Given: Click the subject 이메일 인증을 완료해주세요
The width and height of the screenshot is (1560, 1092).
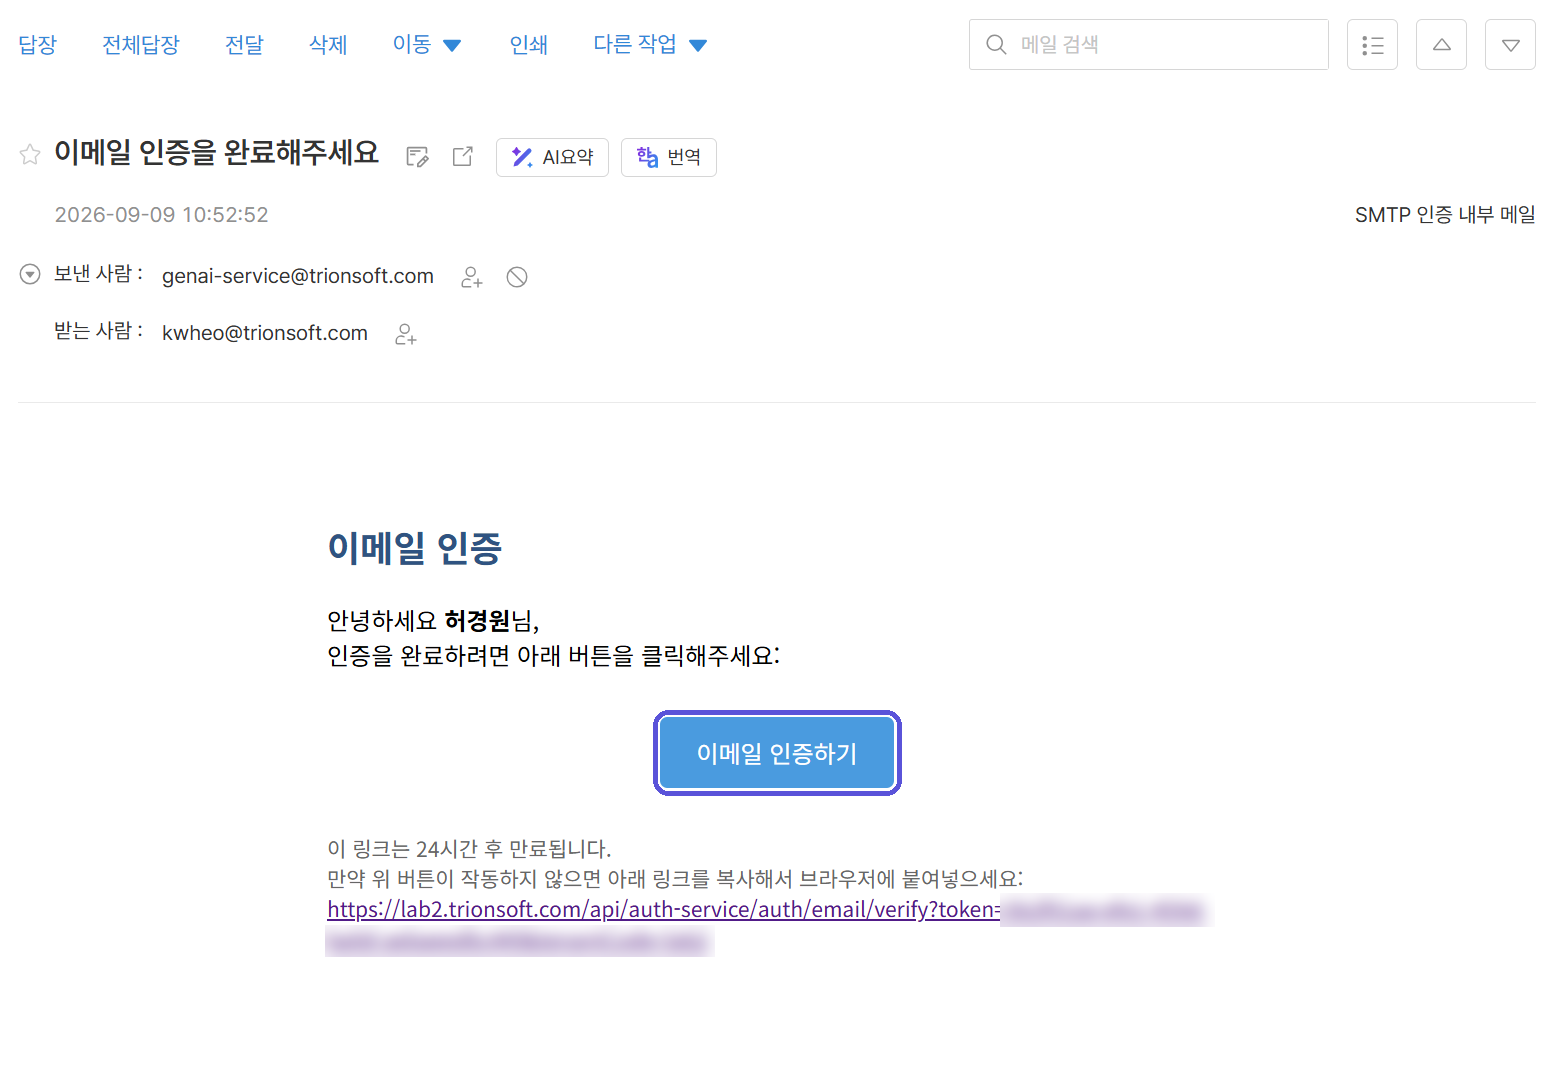Looking at the screenshot, I should click(x=217, y=152).
